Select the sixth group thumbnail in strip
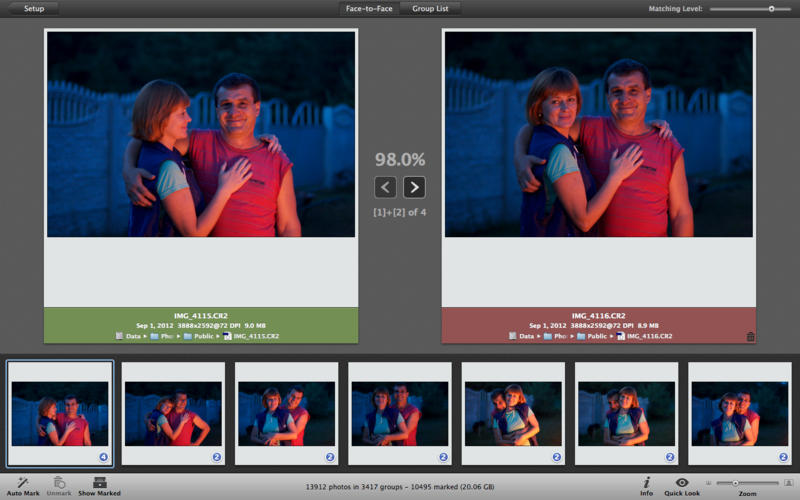Screen dimensions: 800x500 pos(627,414)
